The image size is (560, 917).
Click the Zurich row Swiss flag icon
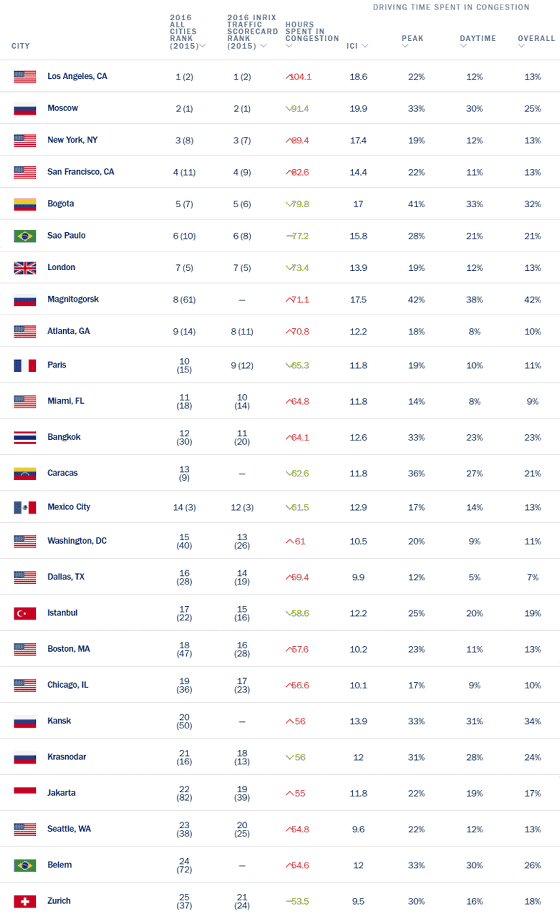[x=25, y=901]
